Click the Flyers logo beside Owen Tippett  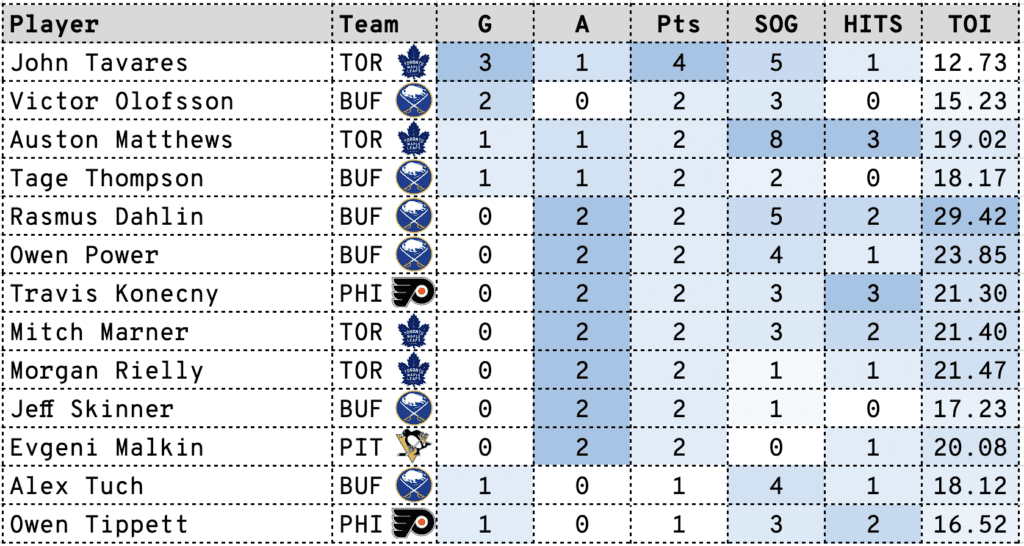[x=413, y=525]
